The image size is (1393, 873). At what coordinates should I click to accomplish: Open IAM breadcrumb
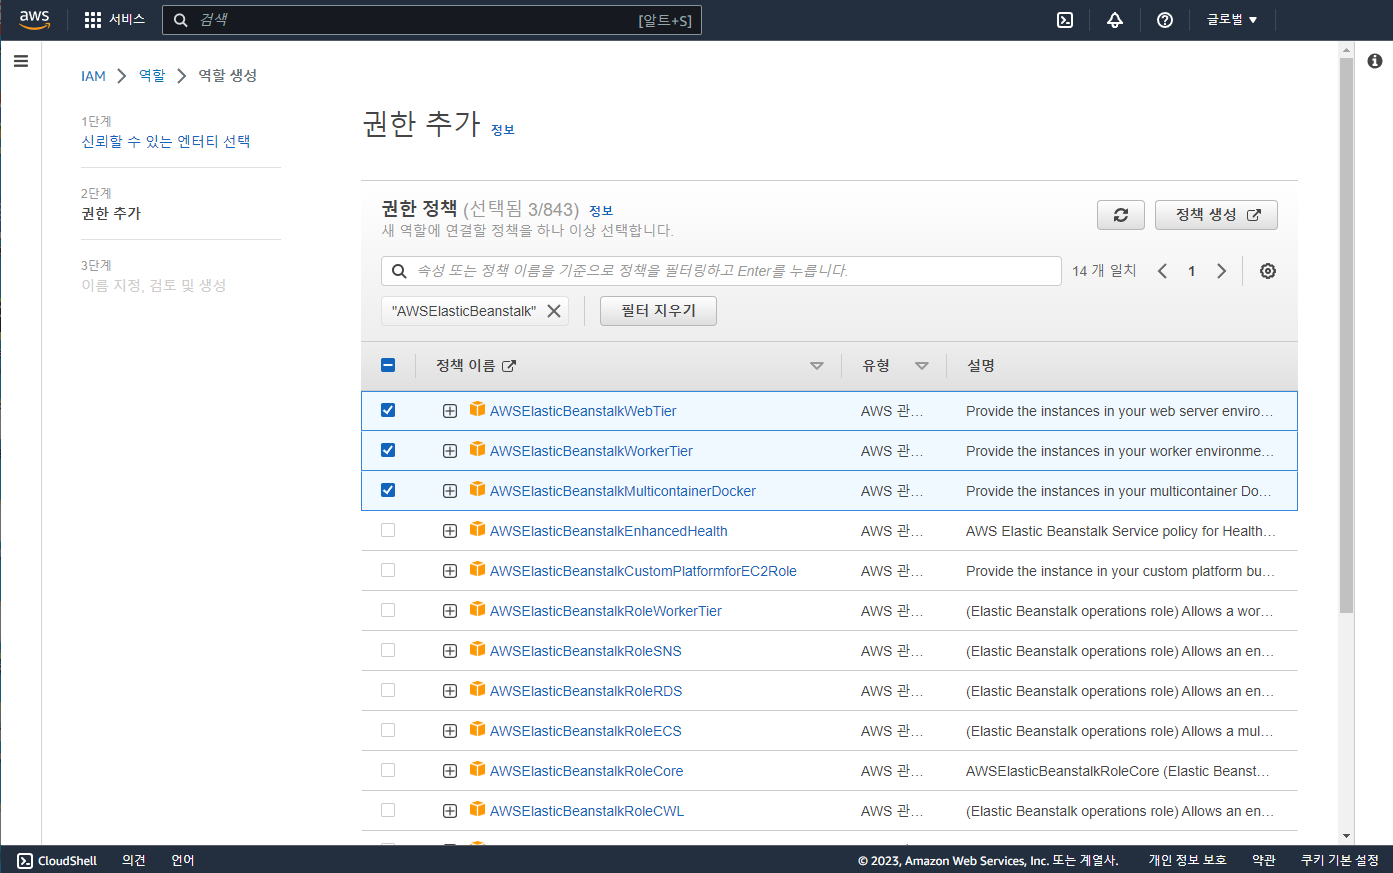coord(93,76)
